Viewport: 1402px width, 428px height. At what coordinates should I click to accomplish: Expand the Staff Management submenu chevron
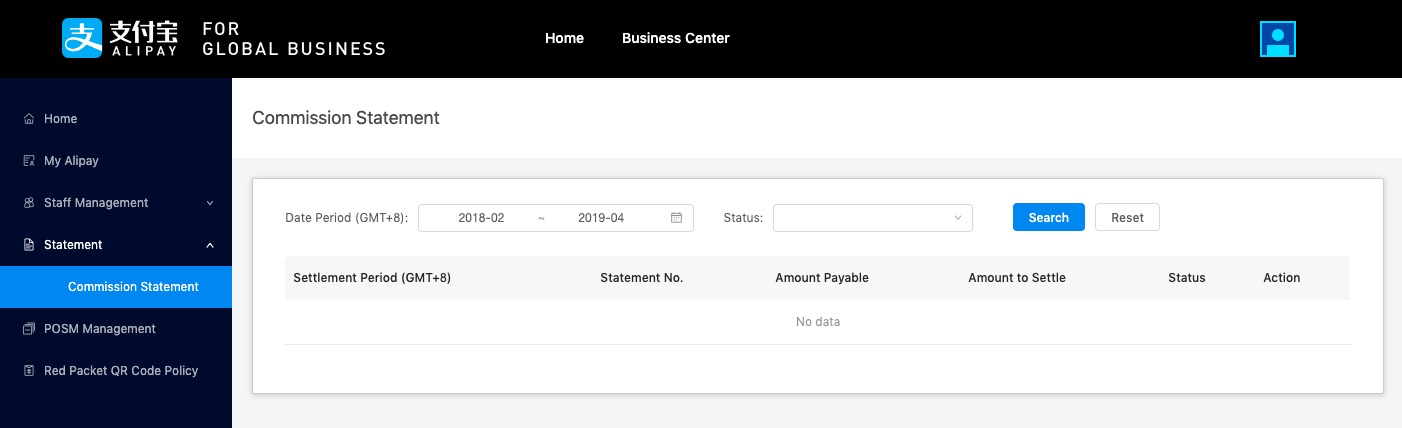pyautogui.click(x=210, y=203)
